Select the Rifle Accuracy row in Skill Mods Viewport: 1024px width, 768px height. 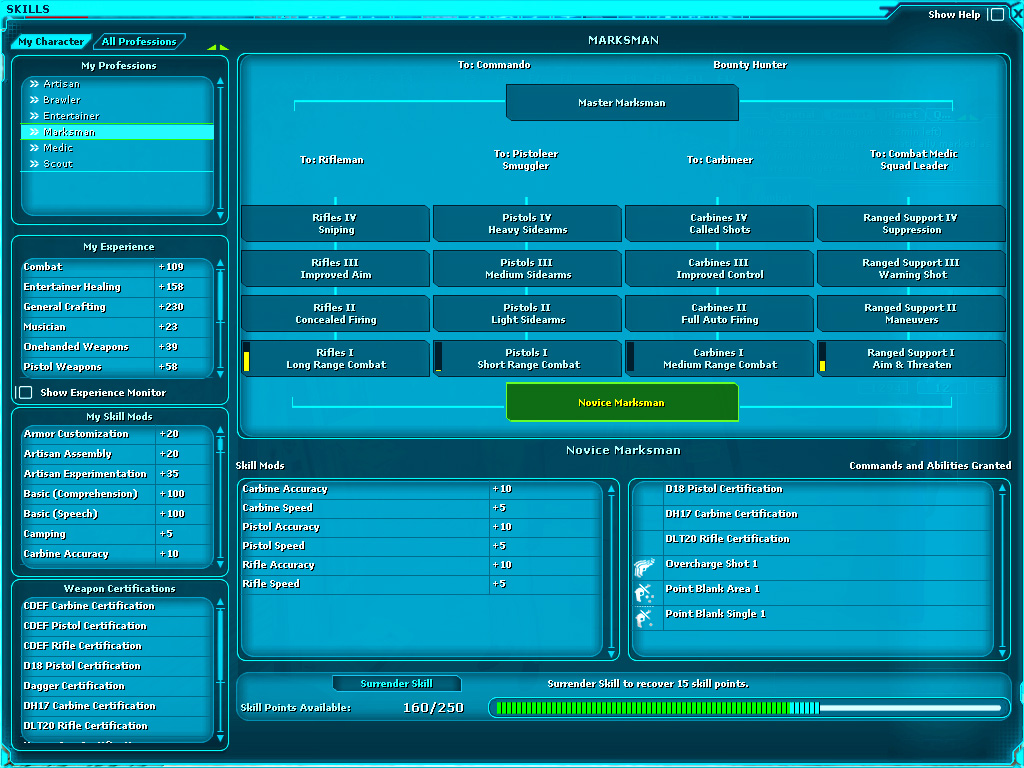421,565
